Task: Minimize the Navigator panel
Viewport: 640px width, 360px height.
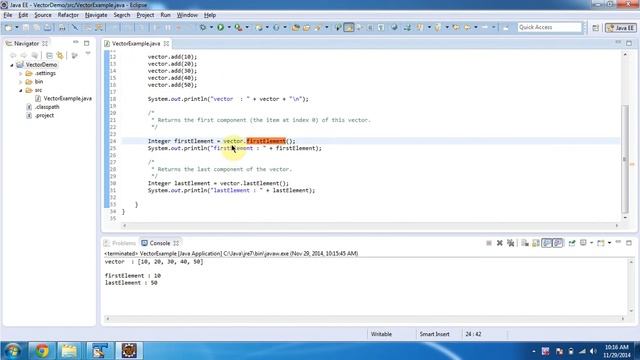Action: 76,42
